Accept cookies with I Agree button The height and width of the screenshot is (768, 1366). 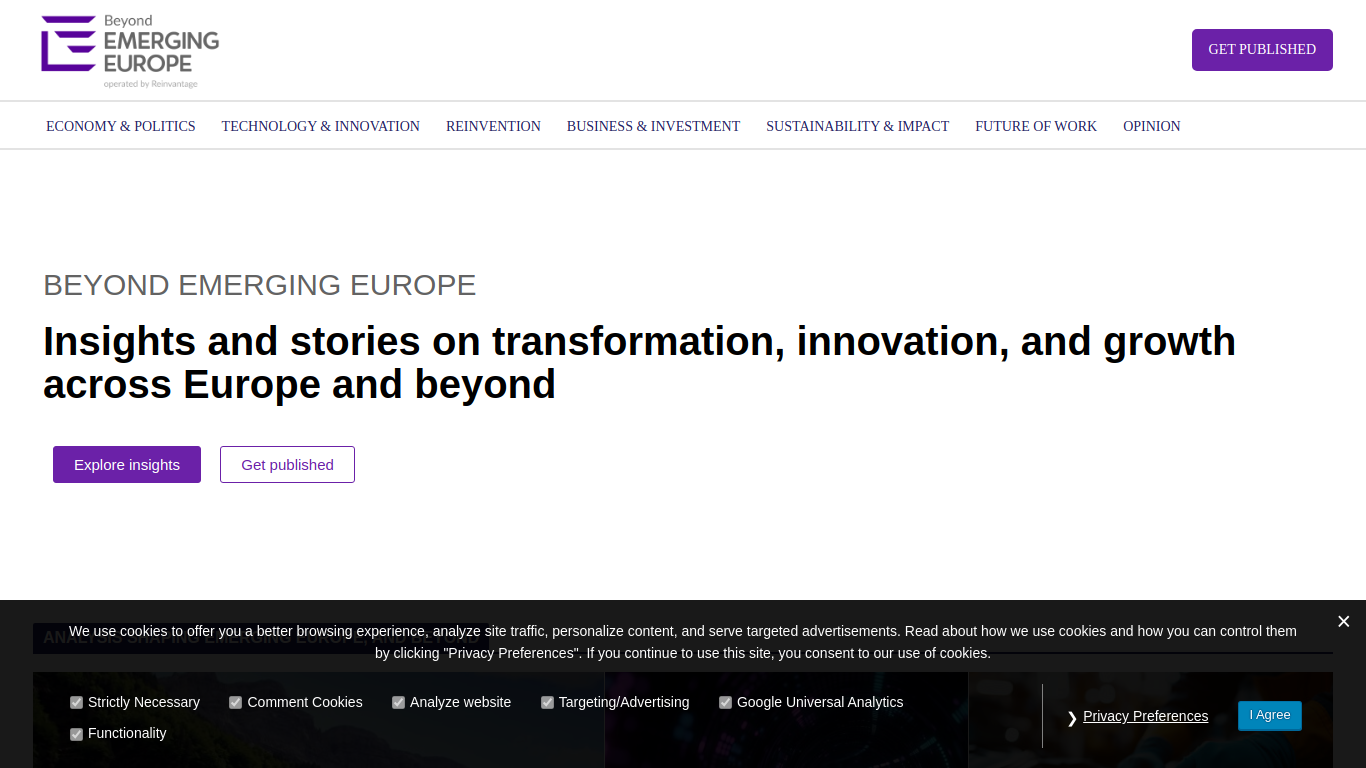[1270, 715]
